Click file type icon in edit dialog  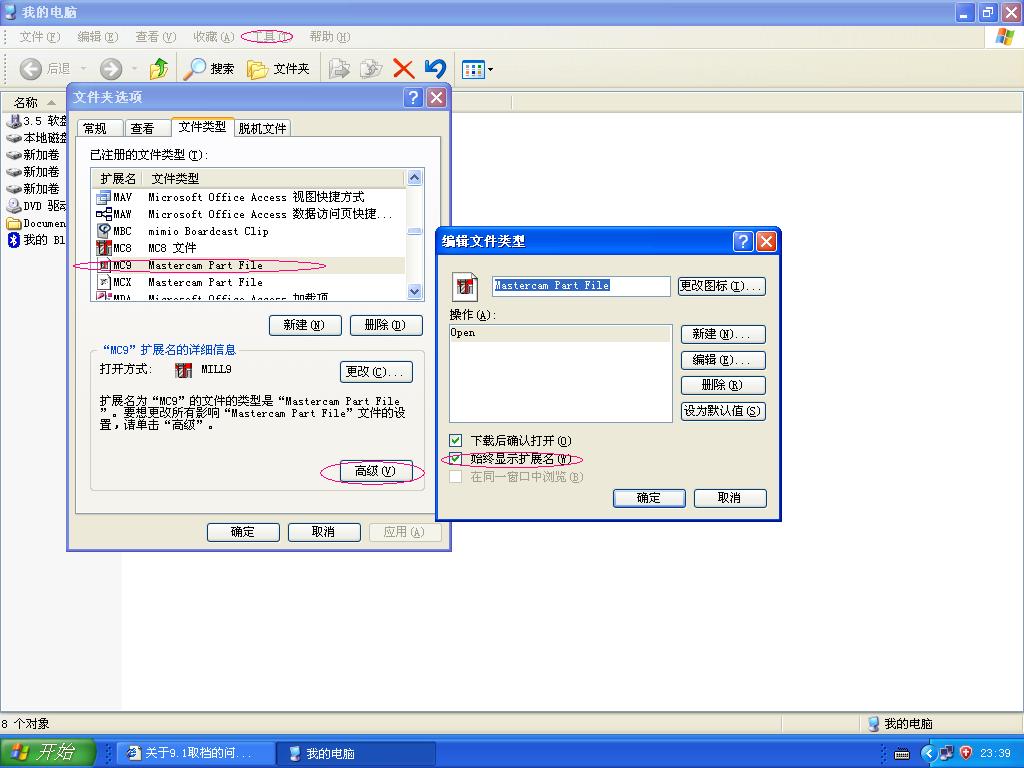click(x=465, y=286)
